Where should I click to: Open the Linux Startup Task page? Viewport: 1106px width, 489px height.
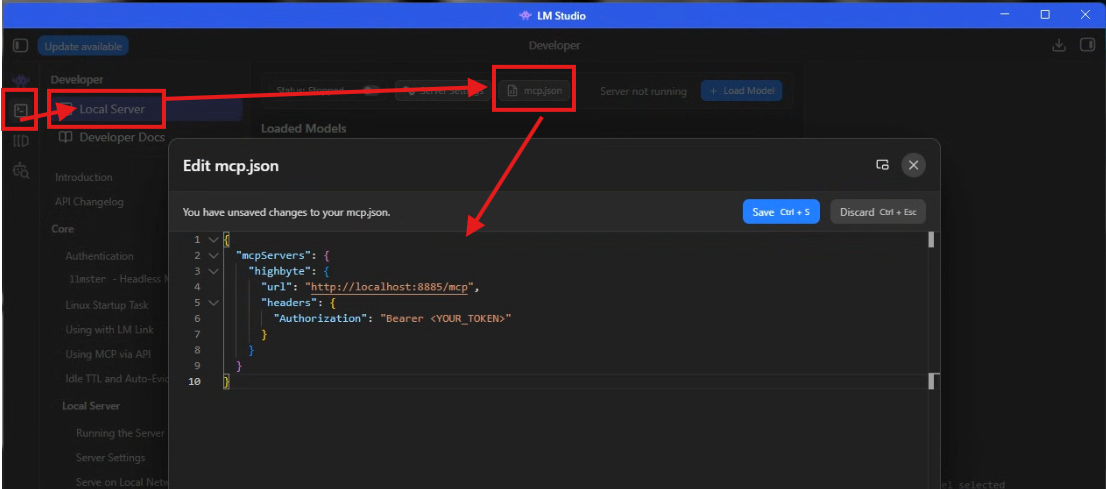107,306
